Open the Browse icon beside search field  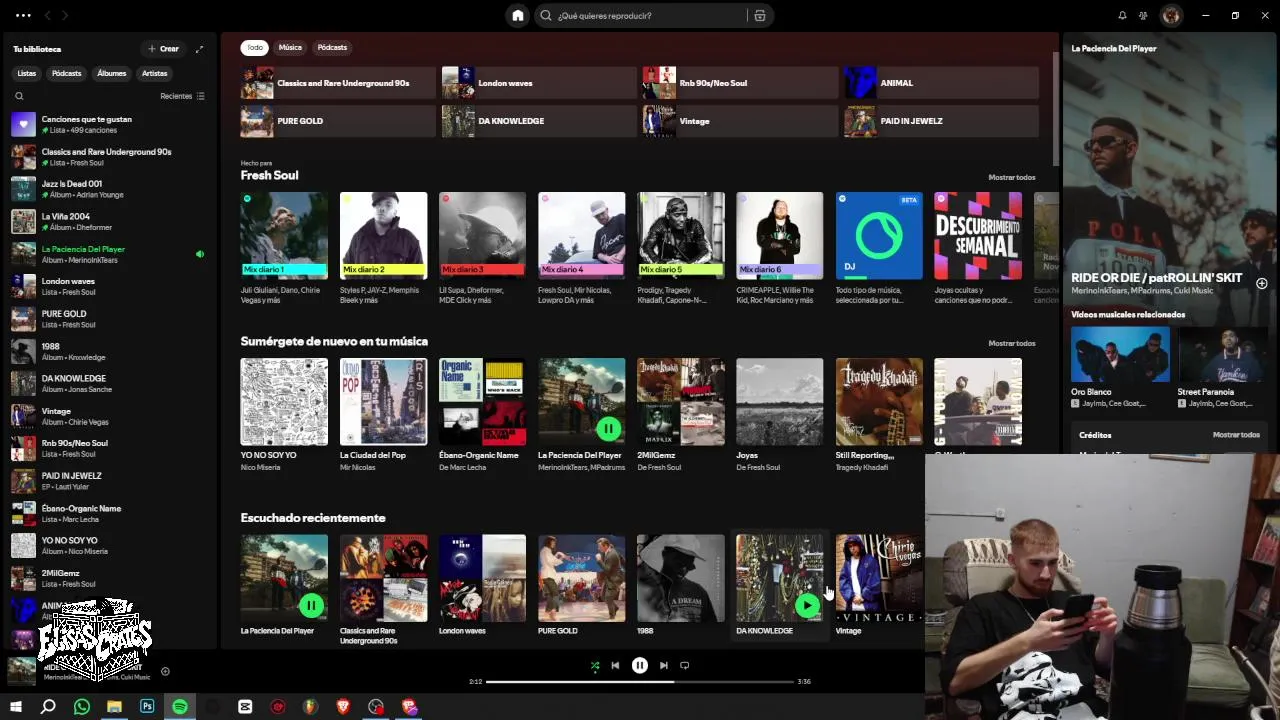(760, 15)
